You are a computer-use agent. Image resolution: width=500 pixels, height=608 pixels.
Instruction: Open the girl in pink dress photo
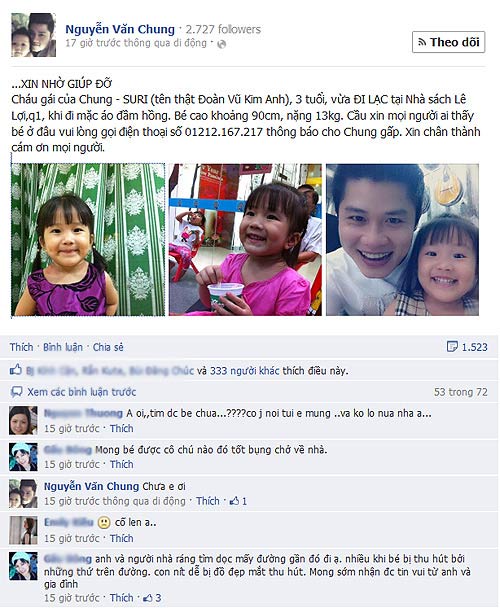click(245, 240)
